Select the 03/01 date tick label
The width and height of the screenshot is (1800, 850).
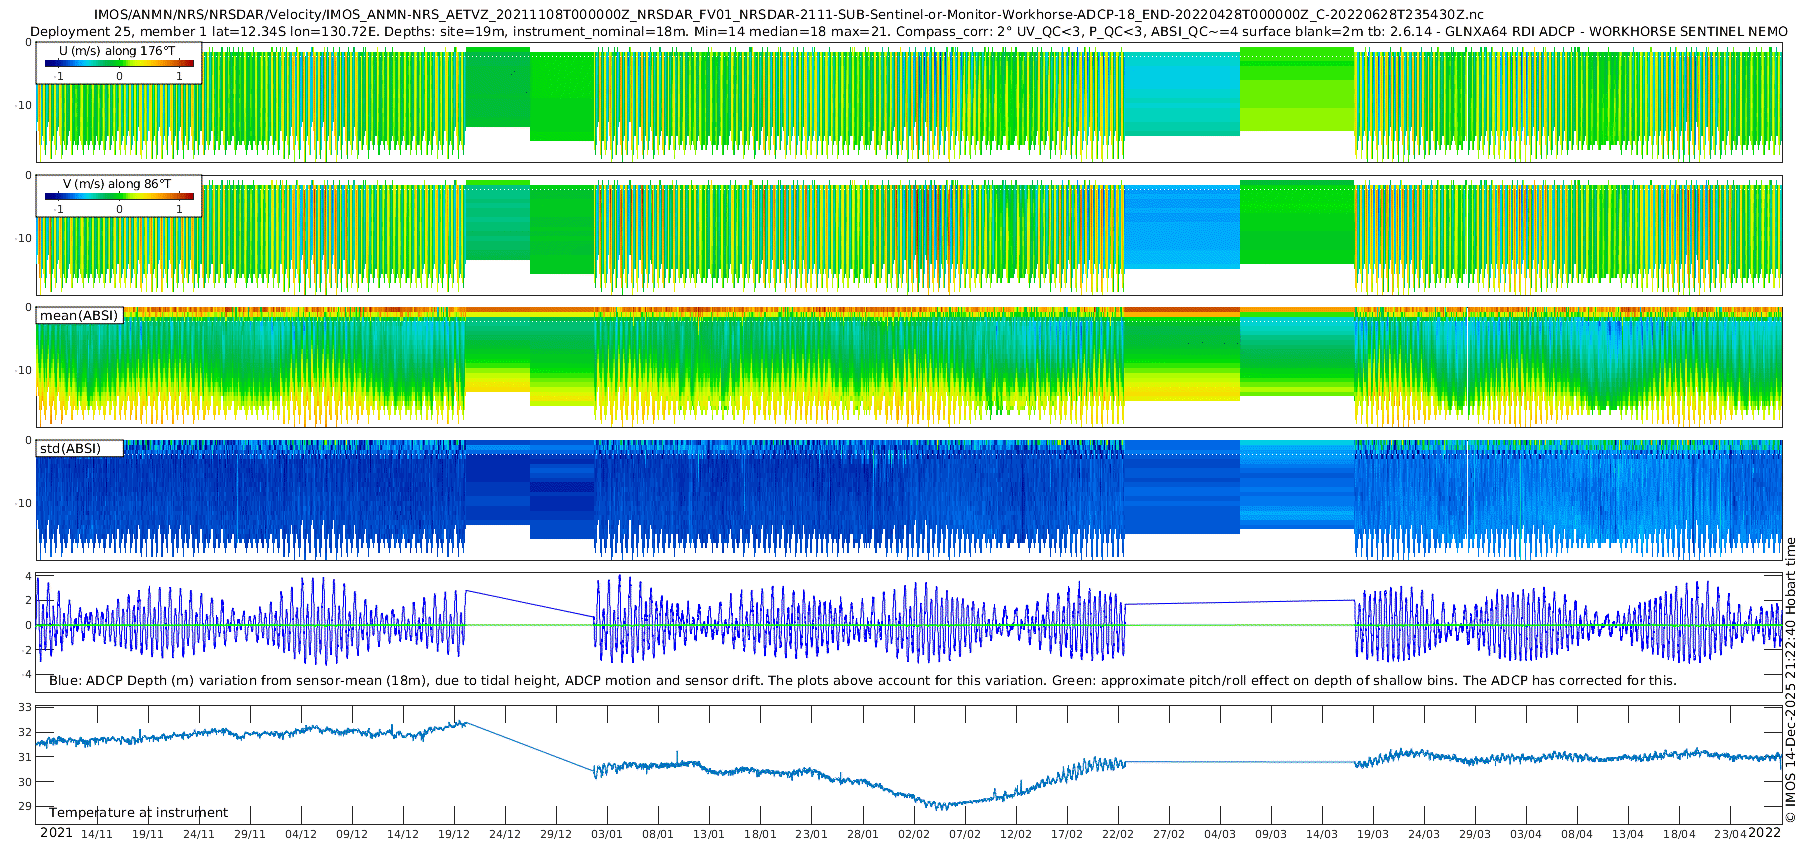(x=607, y=834)
